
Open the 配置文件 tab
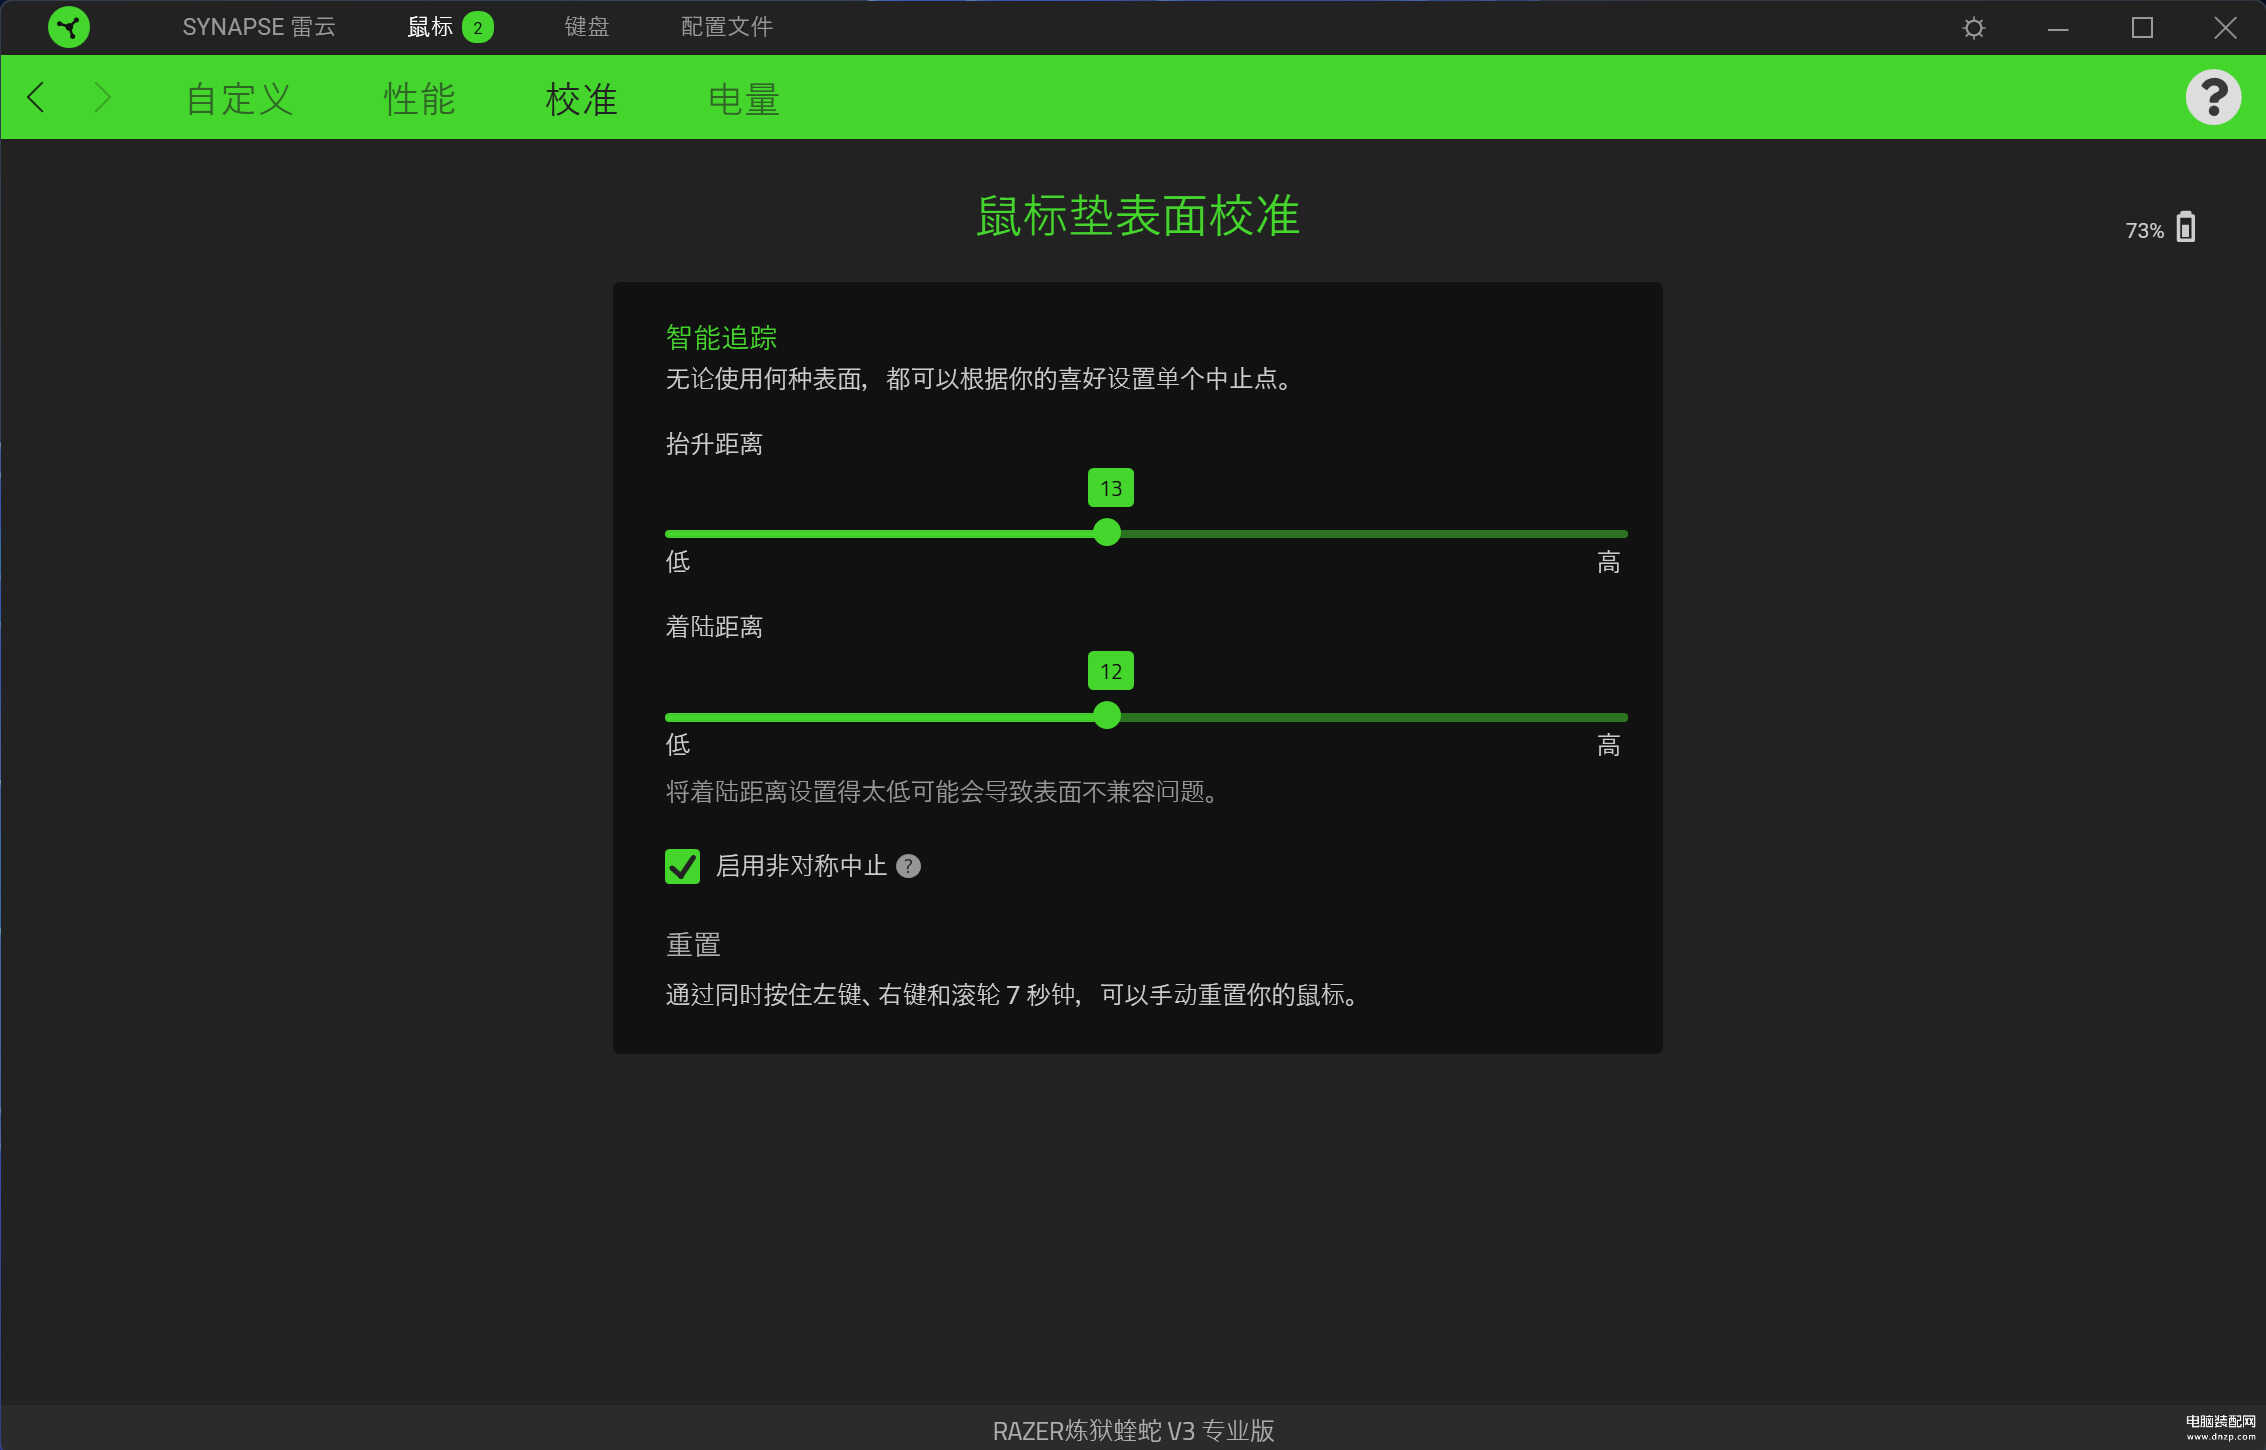[x=727, y=27]
